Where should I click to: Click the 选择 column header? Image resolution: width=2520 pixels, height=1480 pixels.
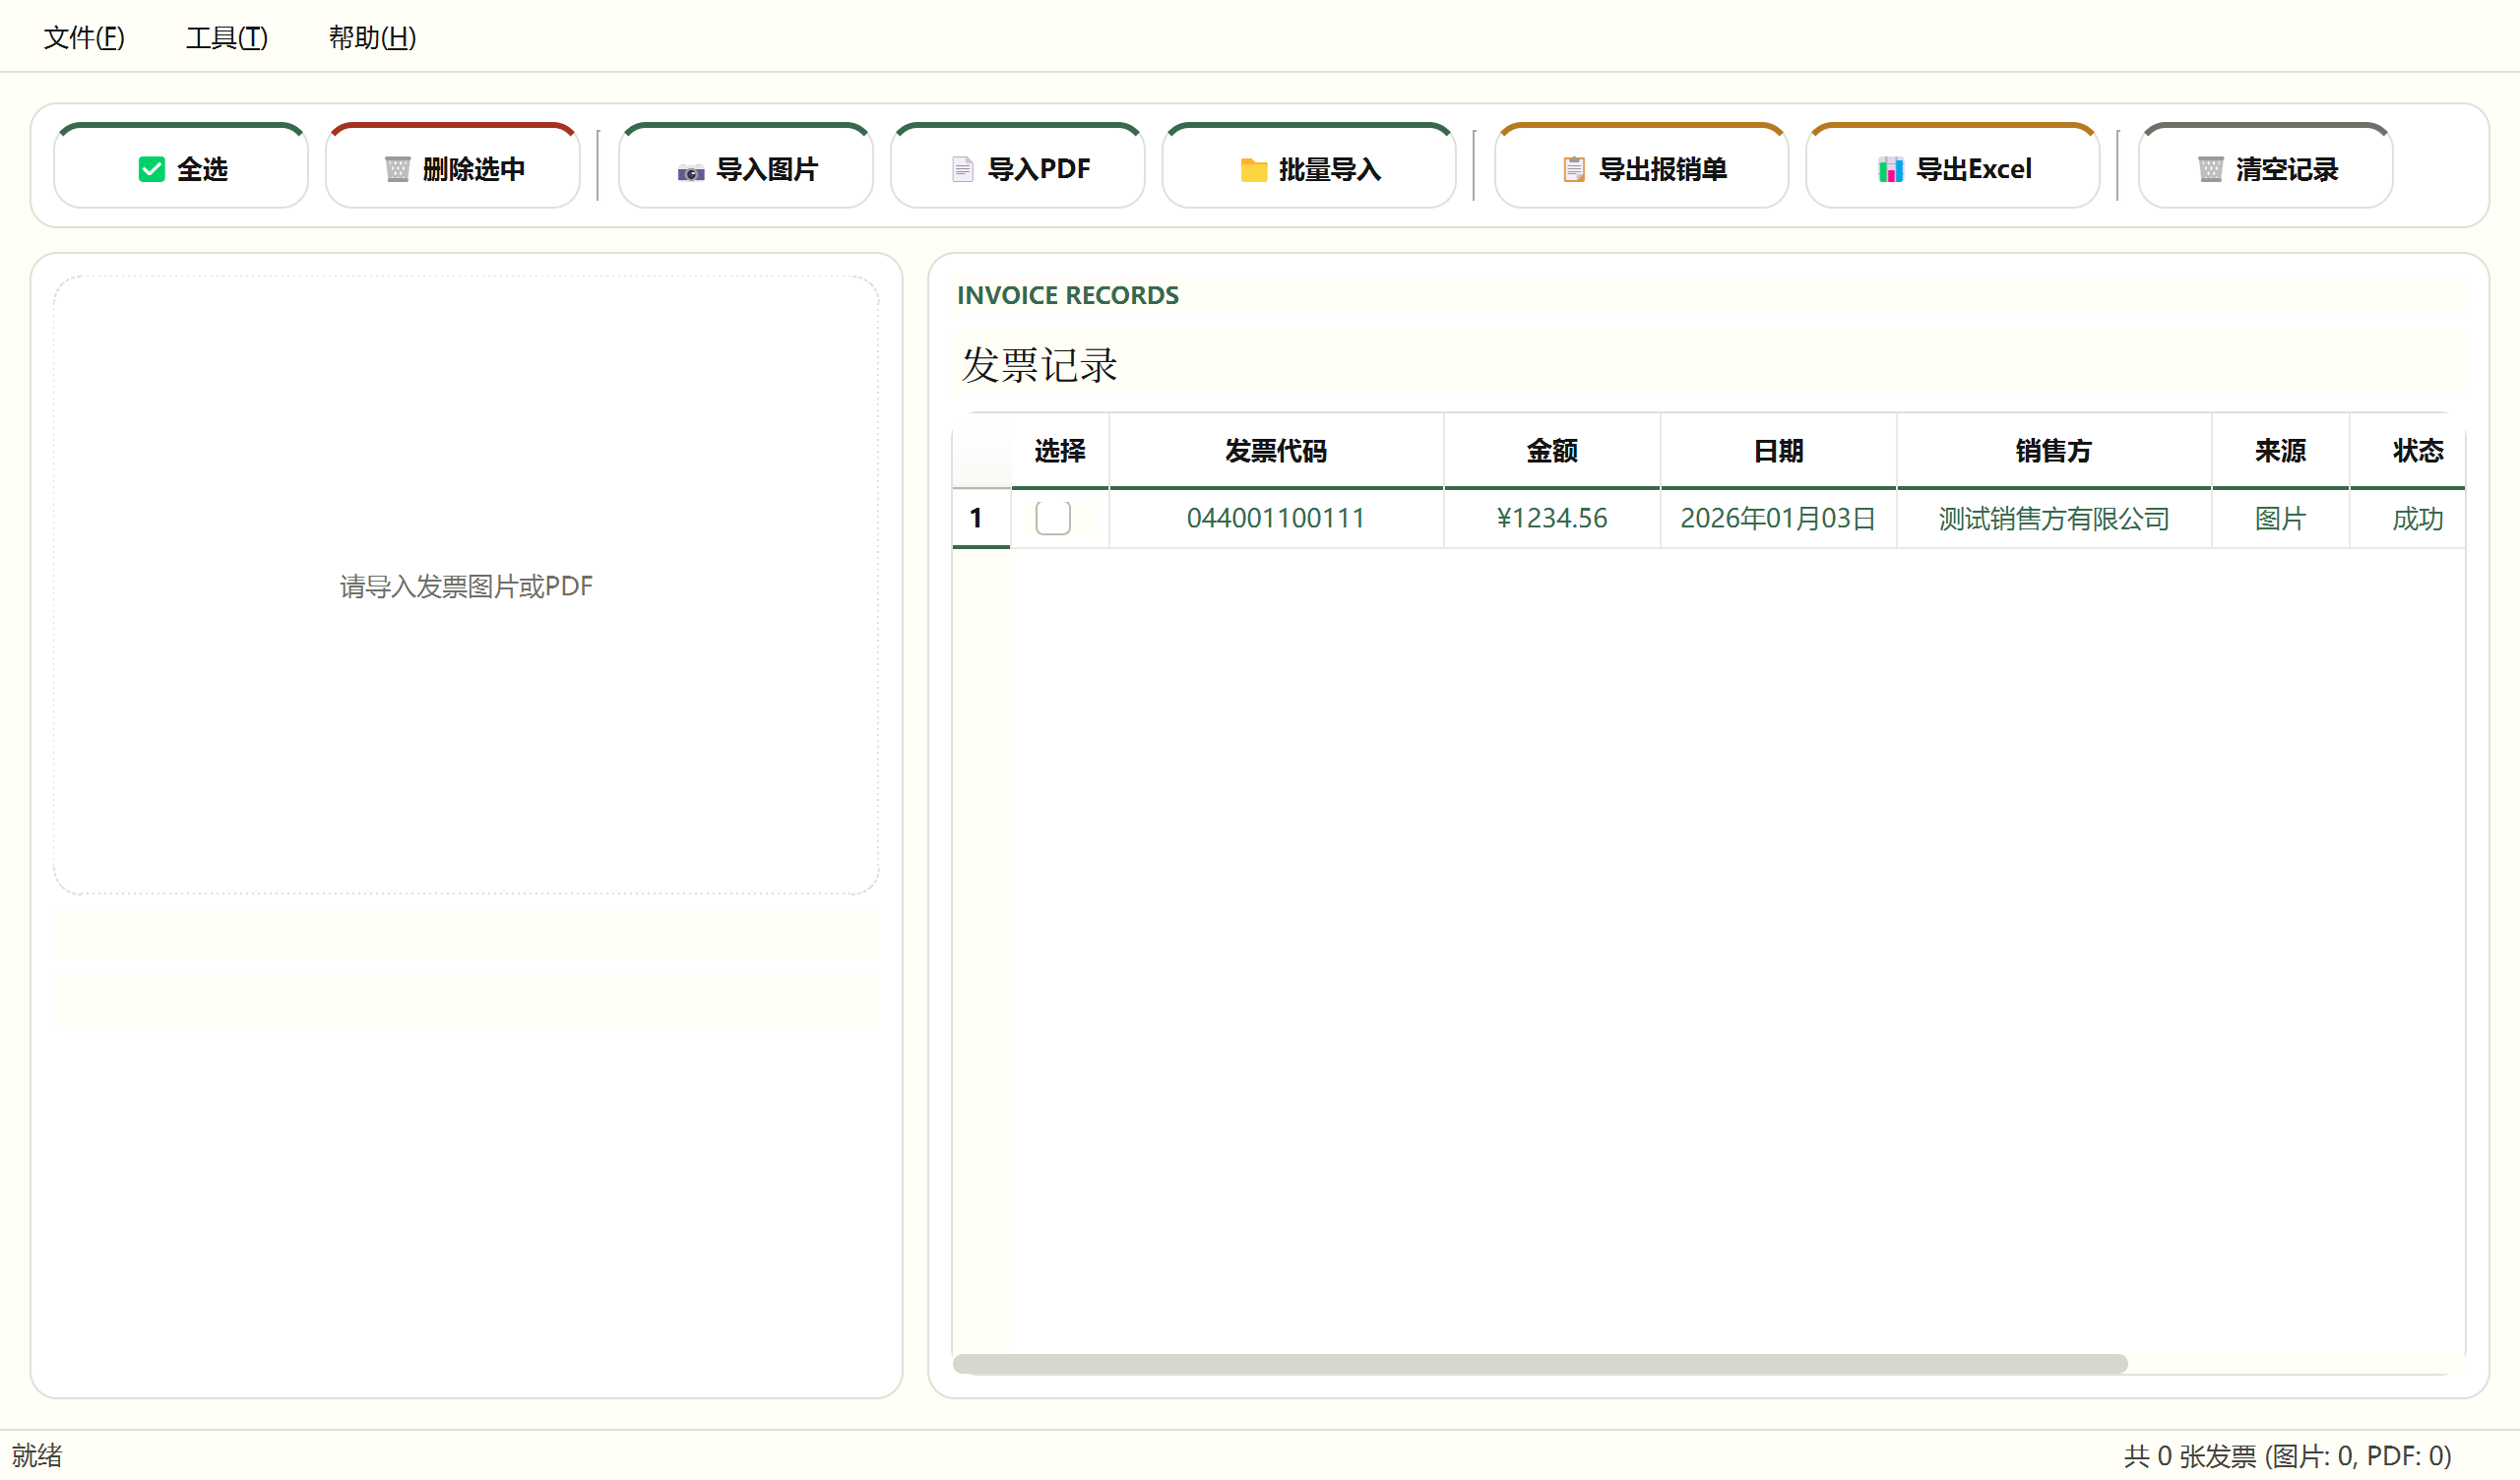click(1060, 451)
